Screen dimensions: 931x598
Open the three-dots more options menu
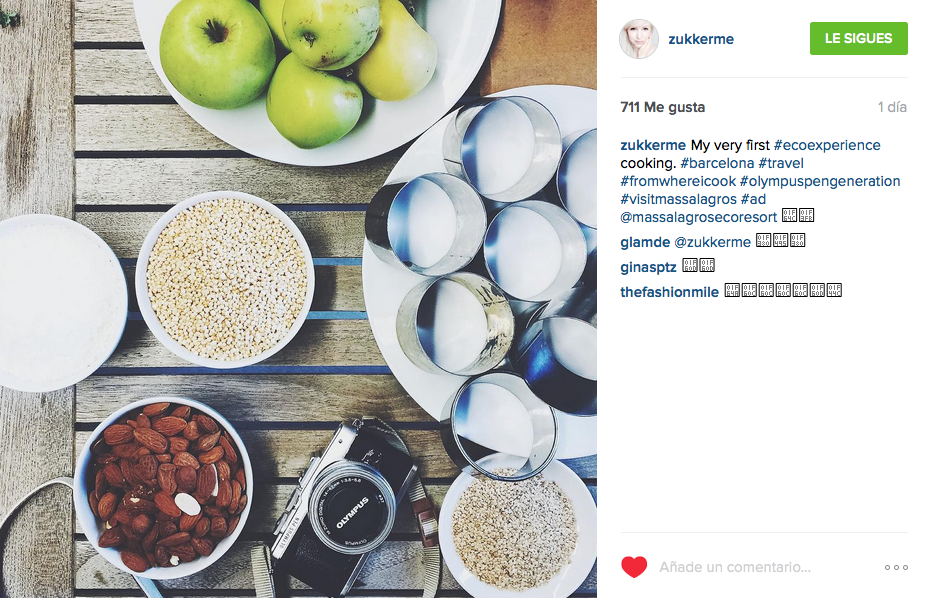[x=896, y=568]
